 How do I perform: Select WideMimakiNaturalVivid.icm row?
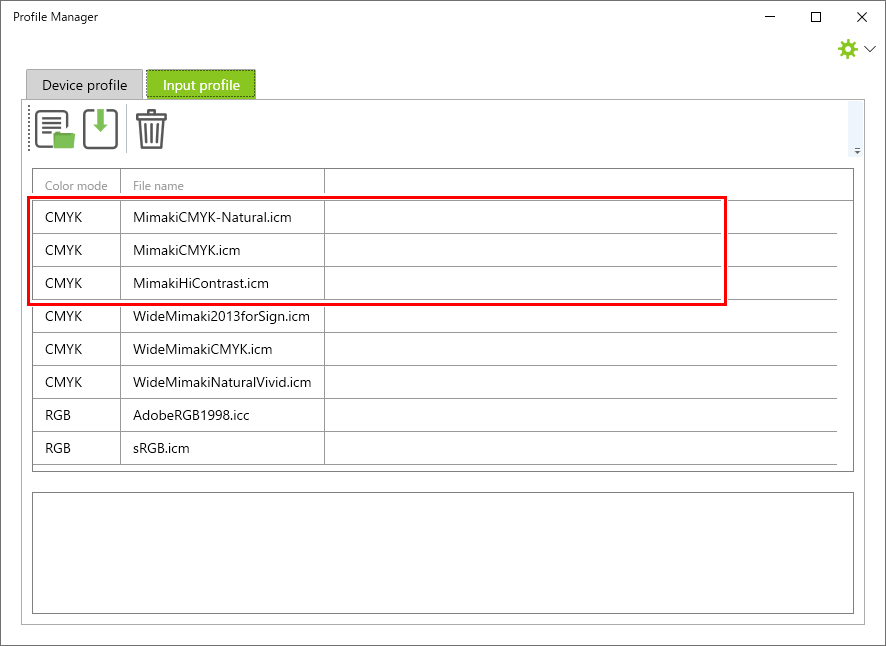(x=222, y=382)
